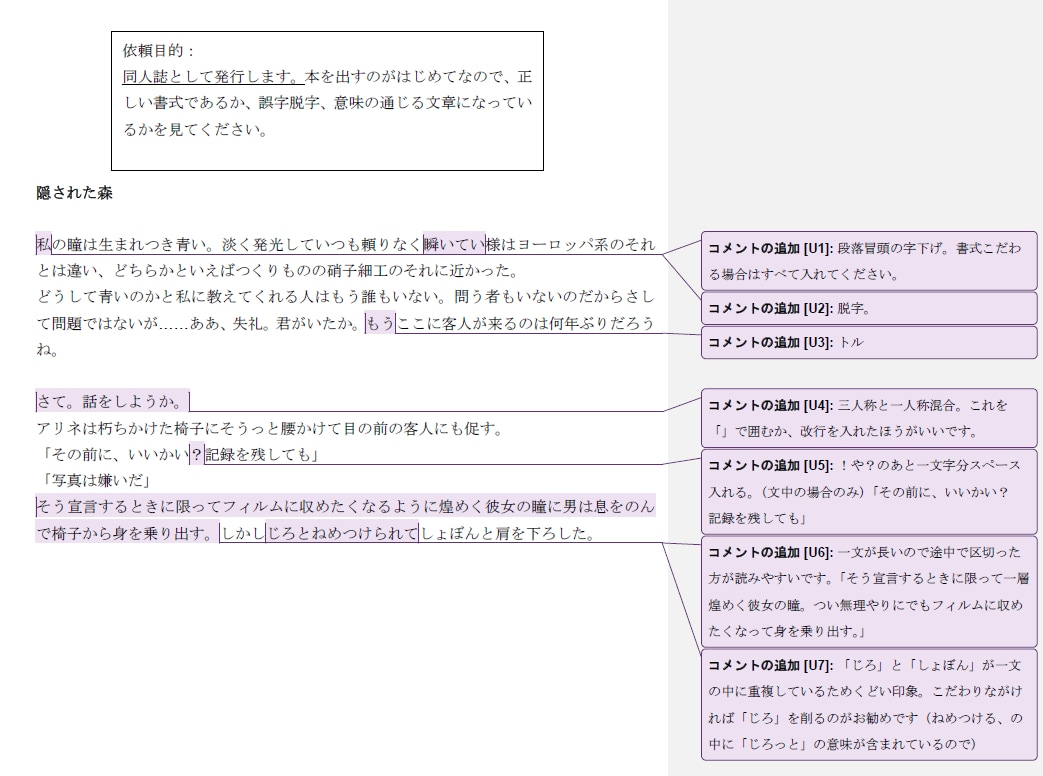Click the line starting そう宣言するときに限って
1043x776 pixels.
345,507
